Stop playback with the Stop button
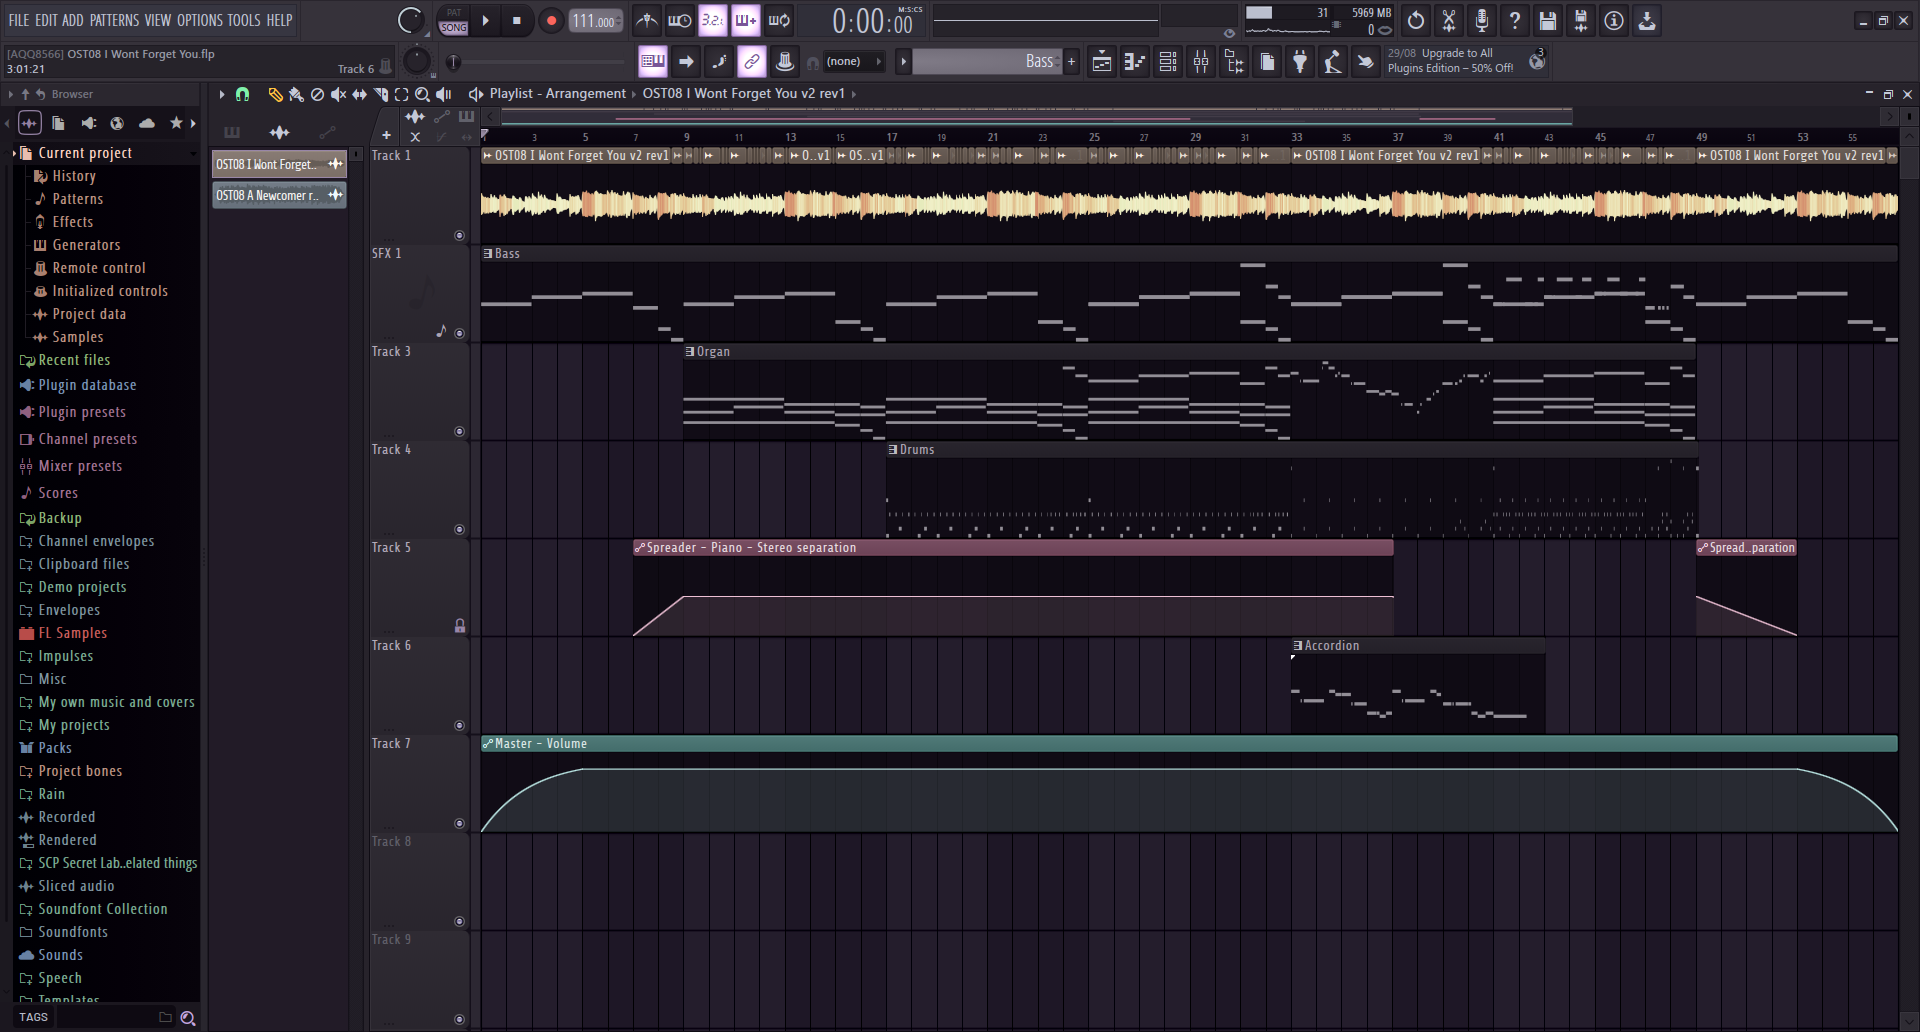Screen dimensions: 1920x1032 pos(517,20)
